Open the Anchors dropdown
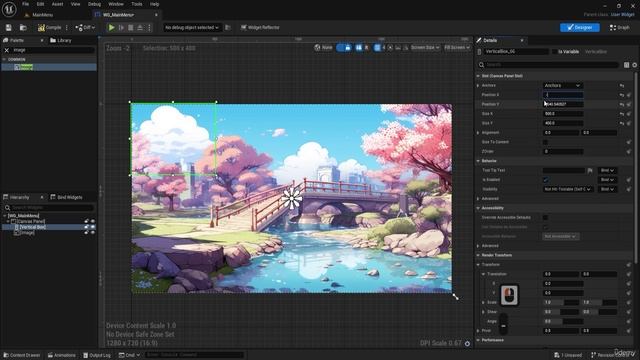Image resolution: width=640 pixels, height=360 pixels. pos(562,85)
